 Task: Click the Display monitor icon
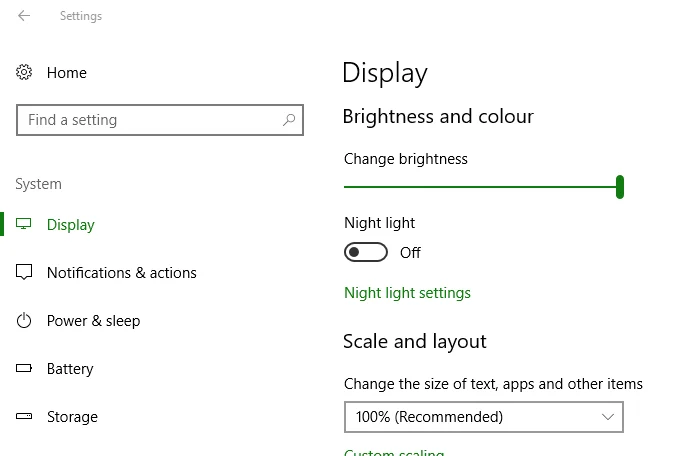(25, 225)
